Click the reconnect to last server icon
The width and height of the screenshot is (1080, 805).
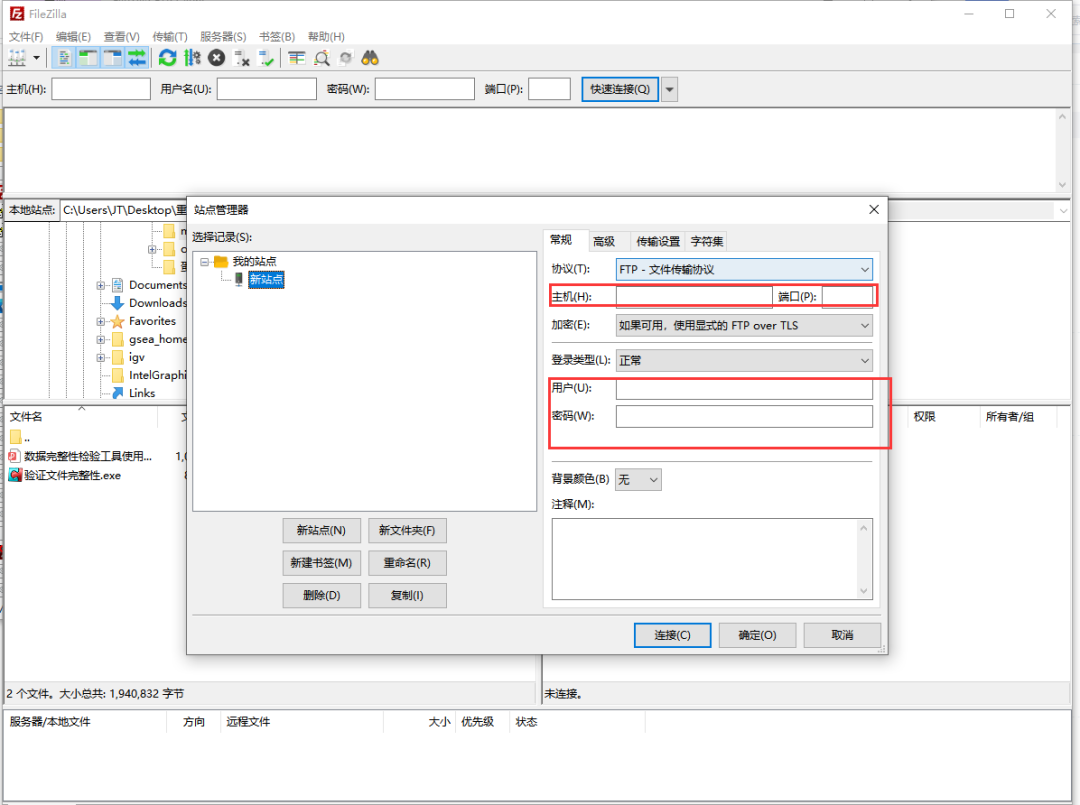[x=266, y=59]
